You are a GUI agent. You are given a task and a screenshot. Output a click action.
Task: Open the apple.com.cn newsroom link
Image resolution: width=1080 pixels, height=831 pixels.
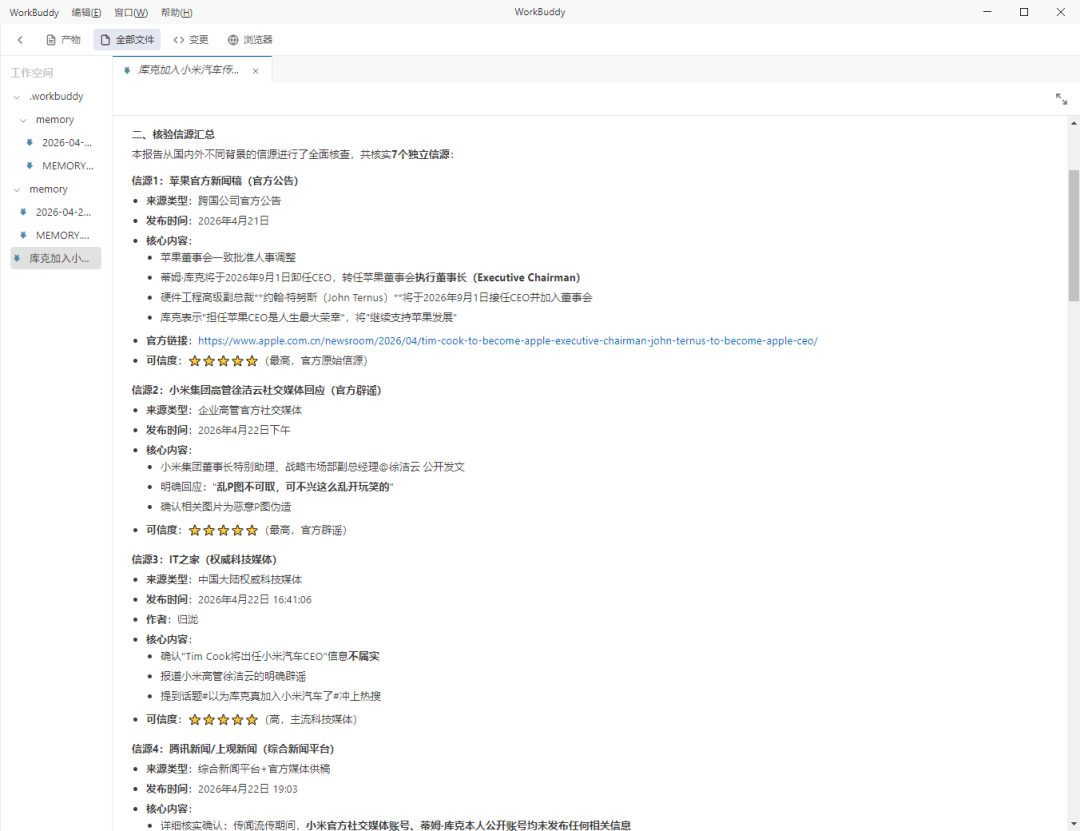[508, 341]
